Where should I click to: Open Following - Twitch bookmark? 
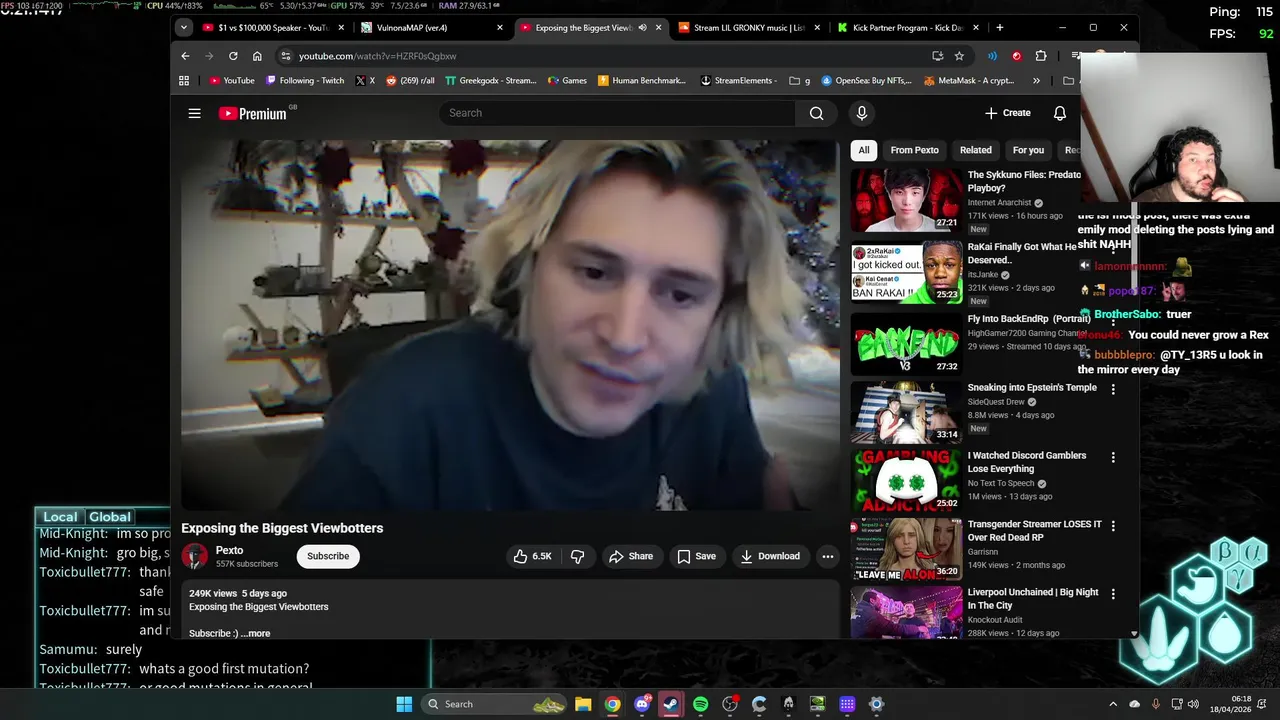[305, 80]
